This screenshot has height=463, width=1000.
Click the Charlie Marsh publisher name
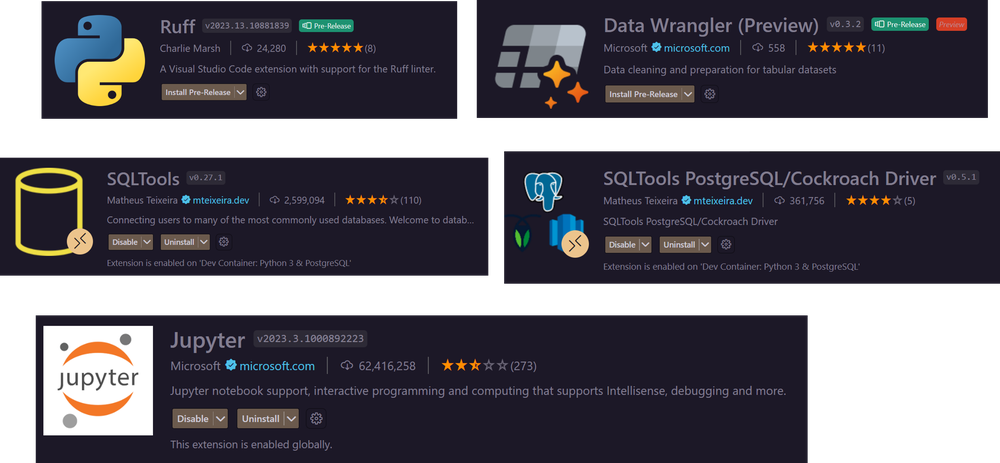pos(190,48)
